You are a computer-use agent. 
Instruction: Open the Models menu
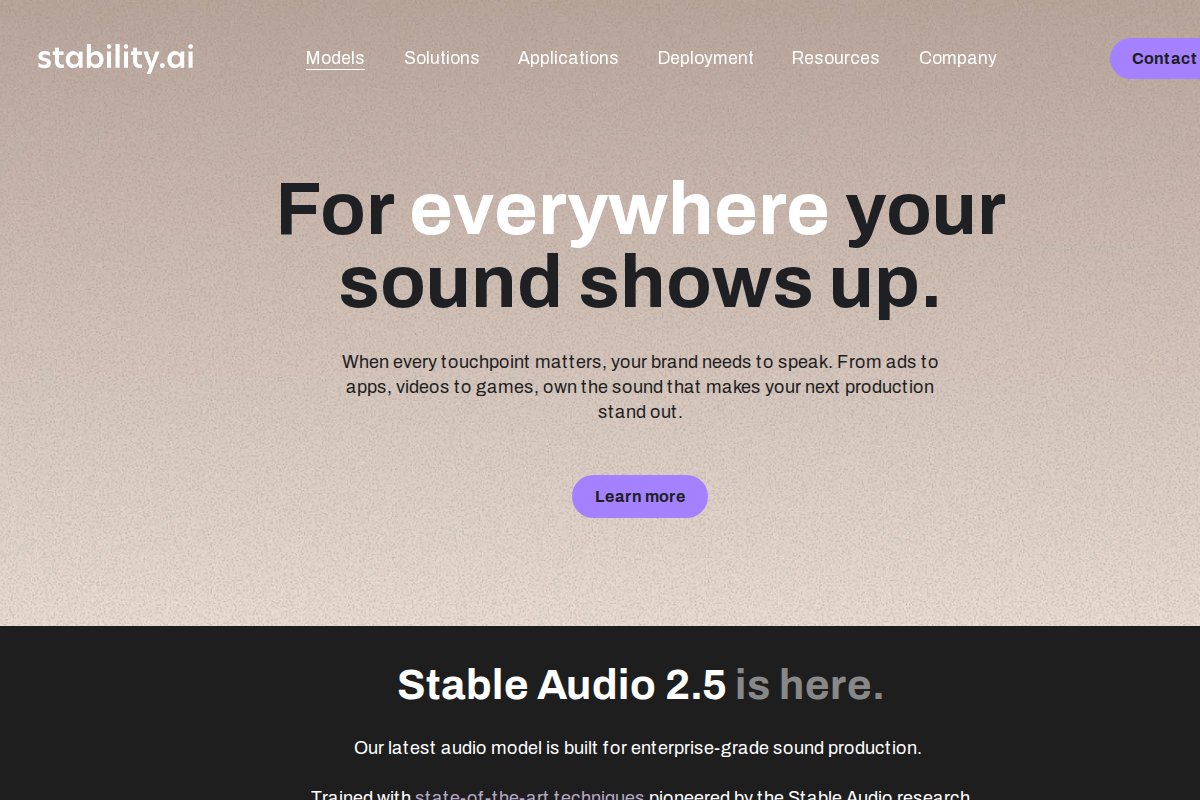tap(335, 58)
